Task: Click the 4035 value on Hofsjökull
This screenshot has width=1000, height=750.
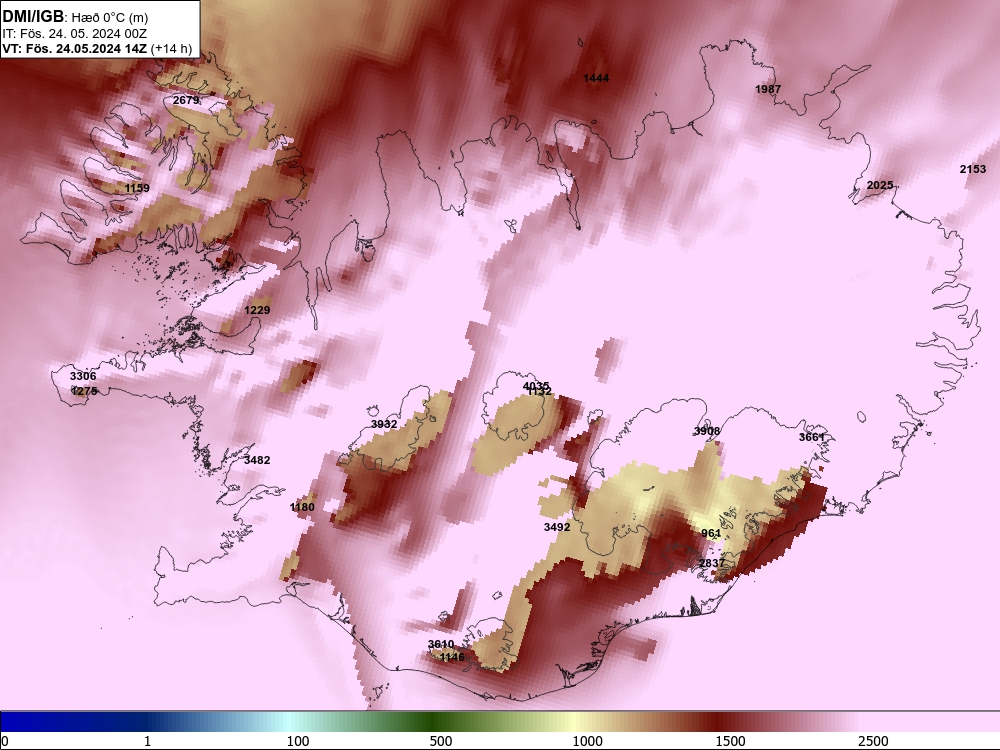Action: [x=536, y=386]
